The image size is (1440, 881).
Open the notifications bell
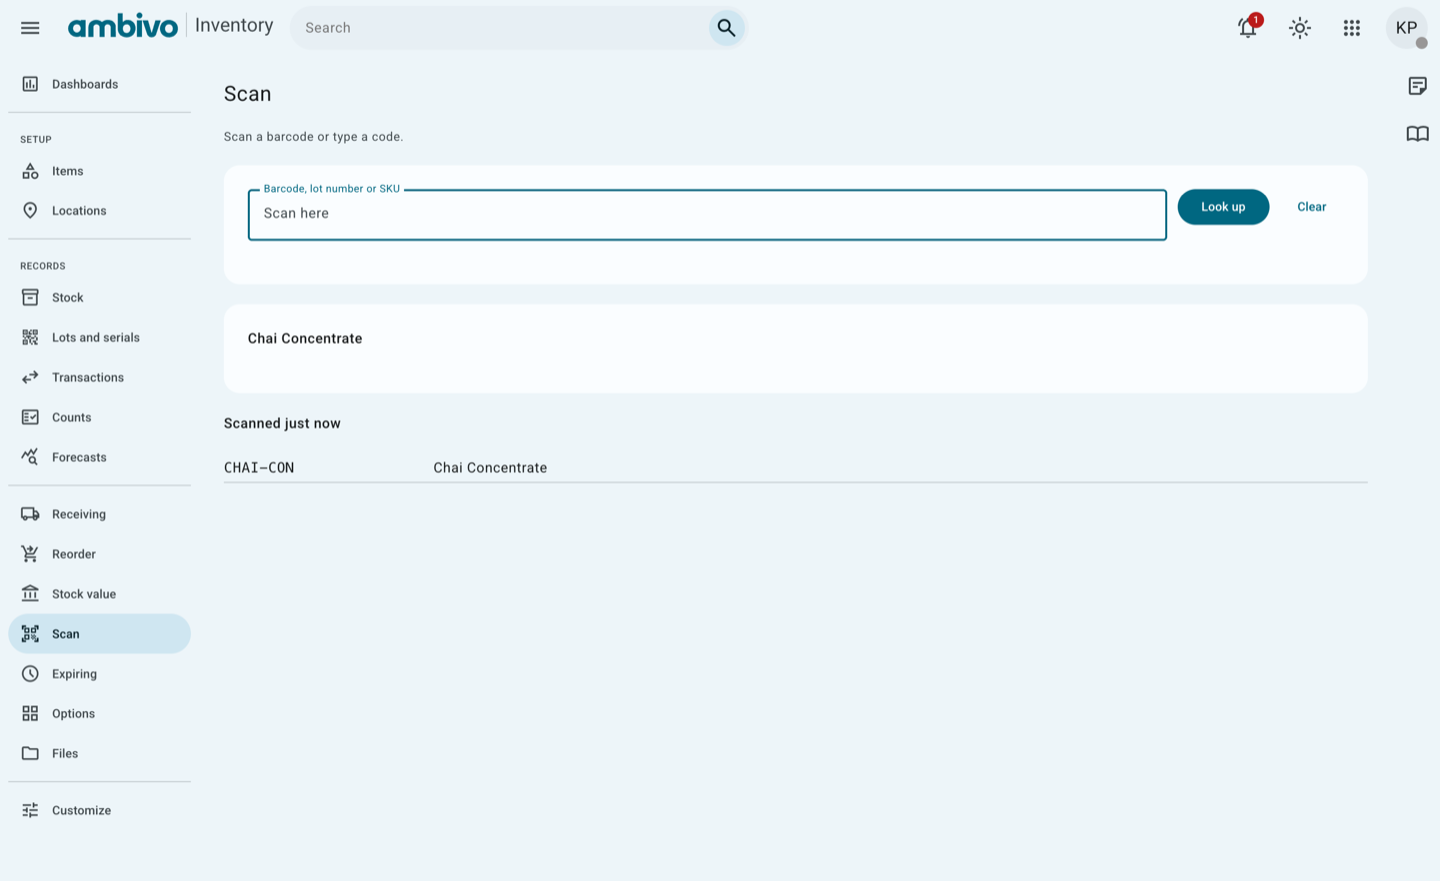click(1248, 28)
